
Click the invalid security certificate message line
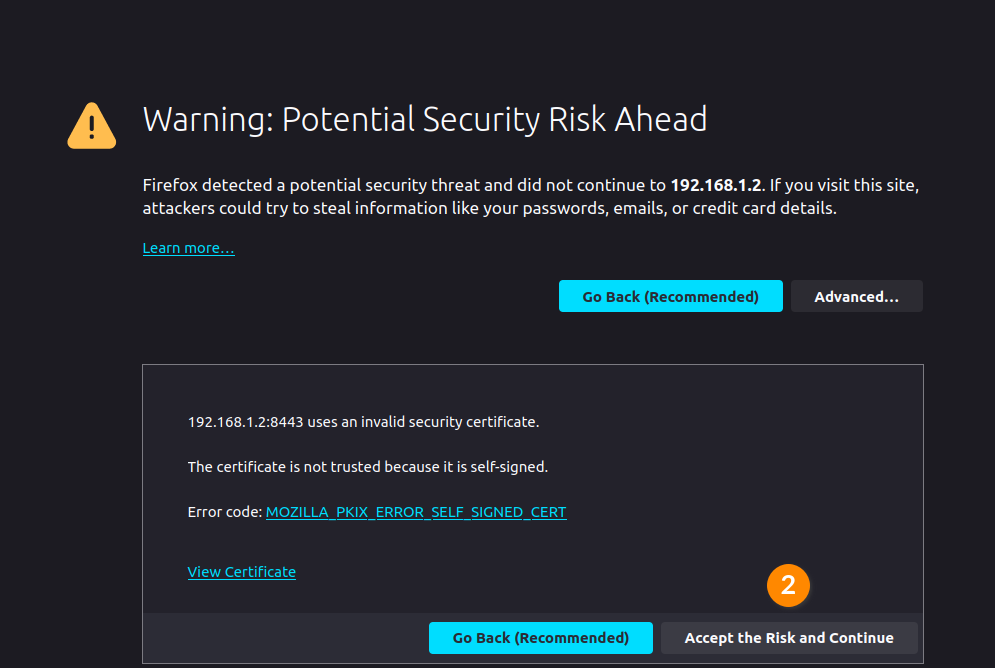364,422
